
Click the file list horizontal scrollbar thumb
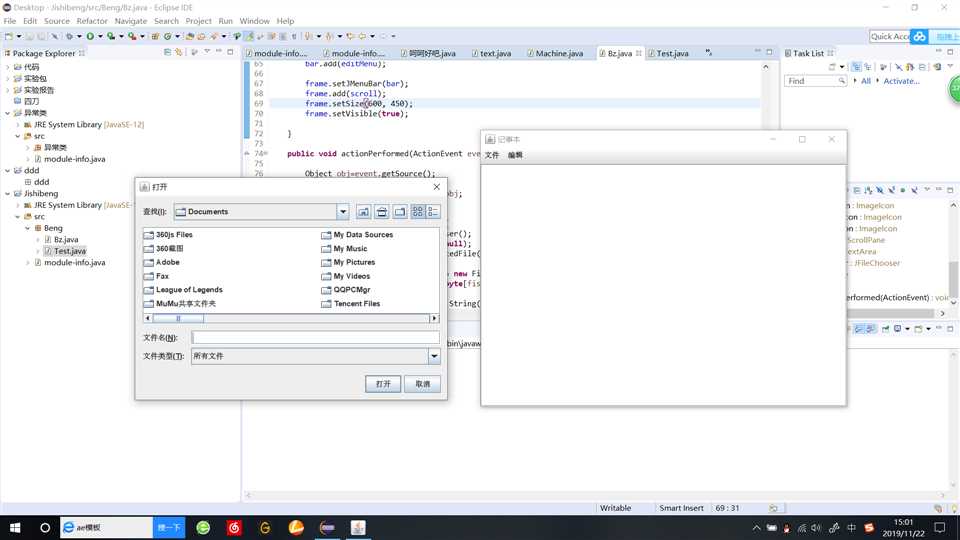[178, 318]
